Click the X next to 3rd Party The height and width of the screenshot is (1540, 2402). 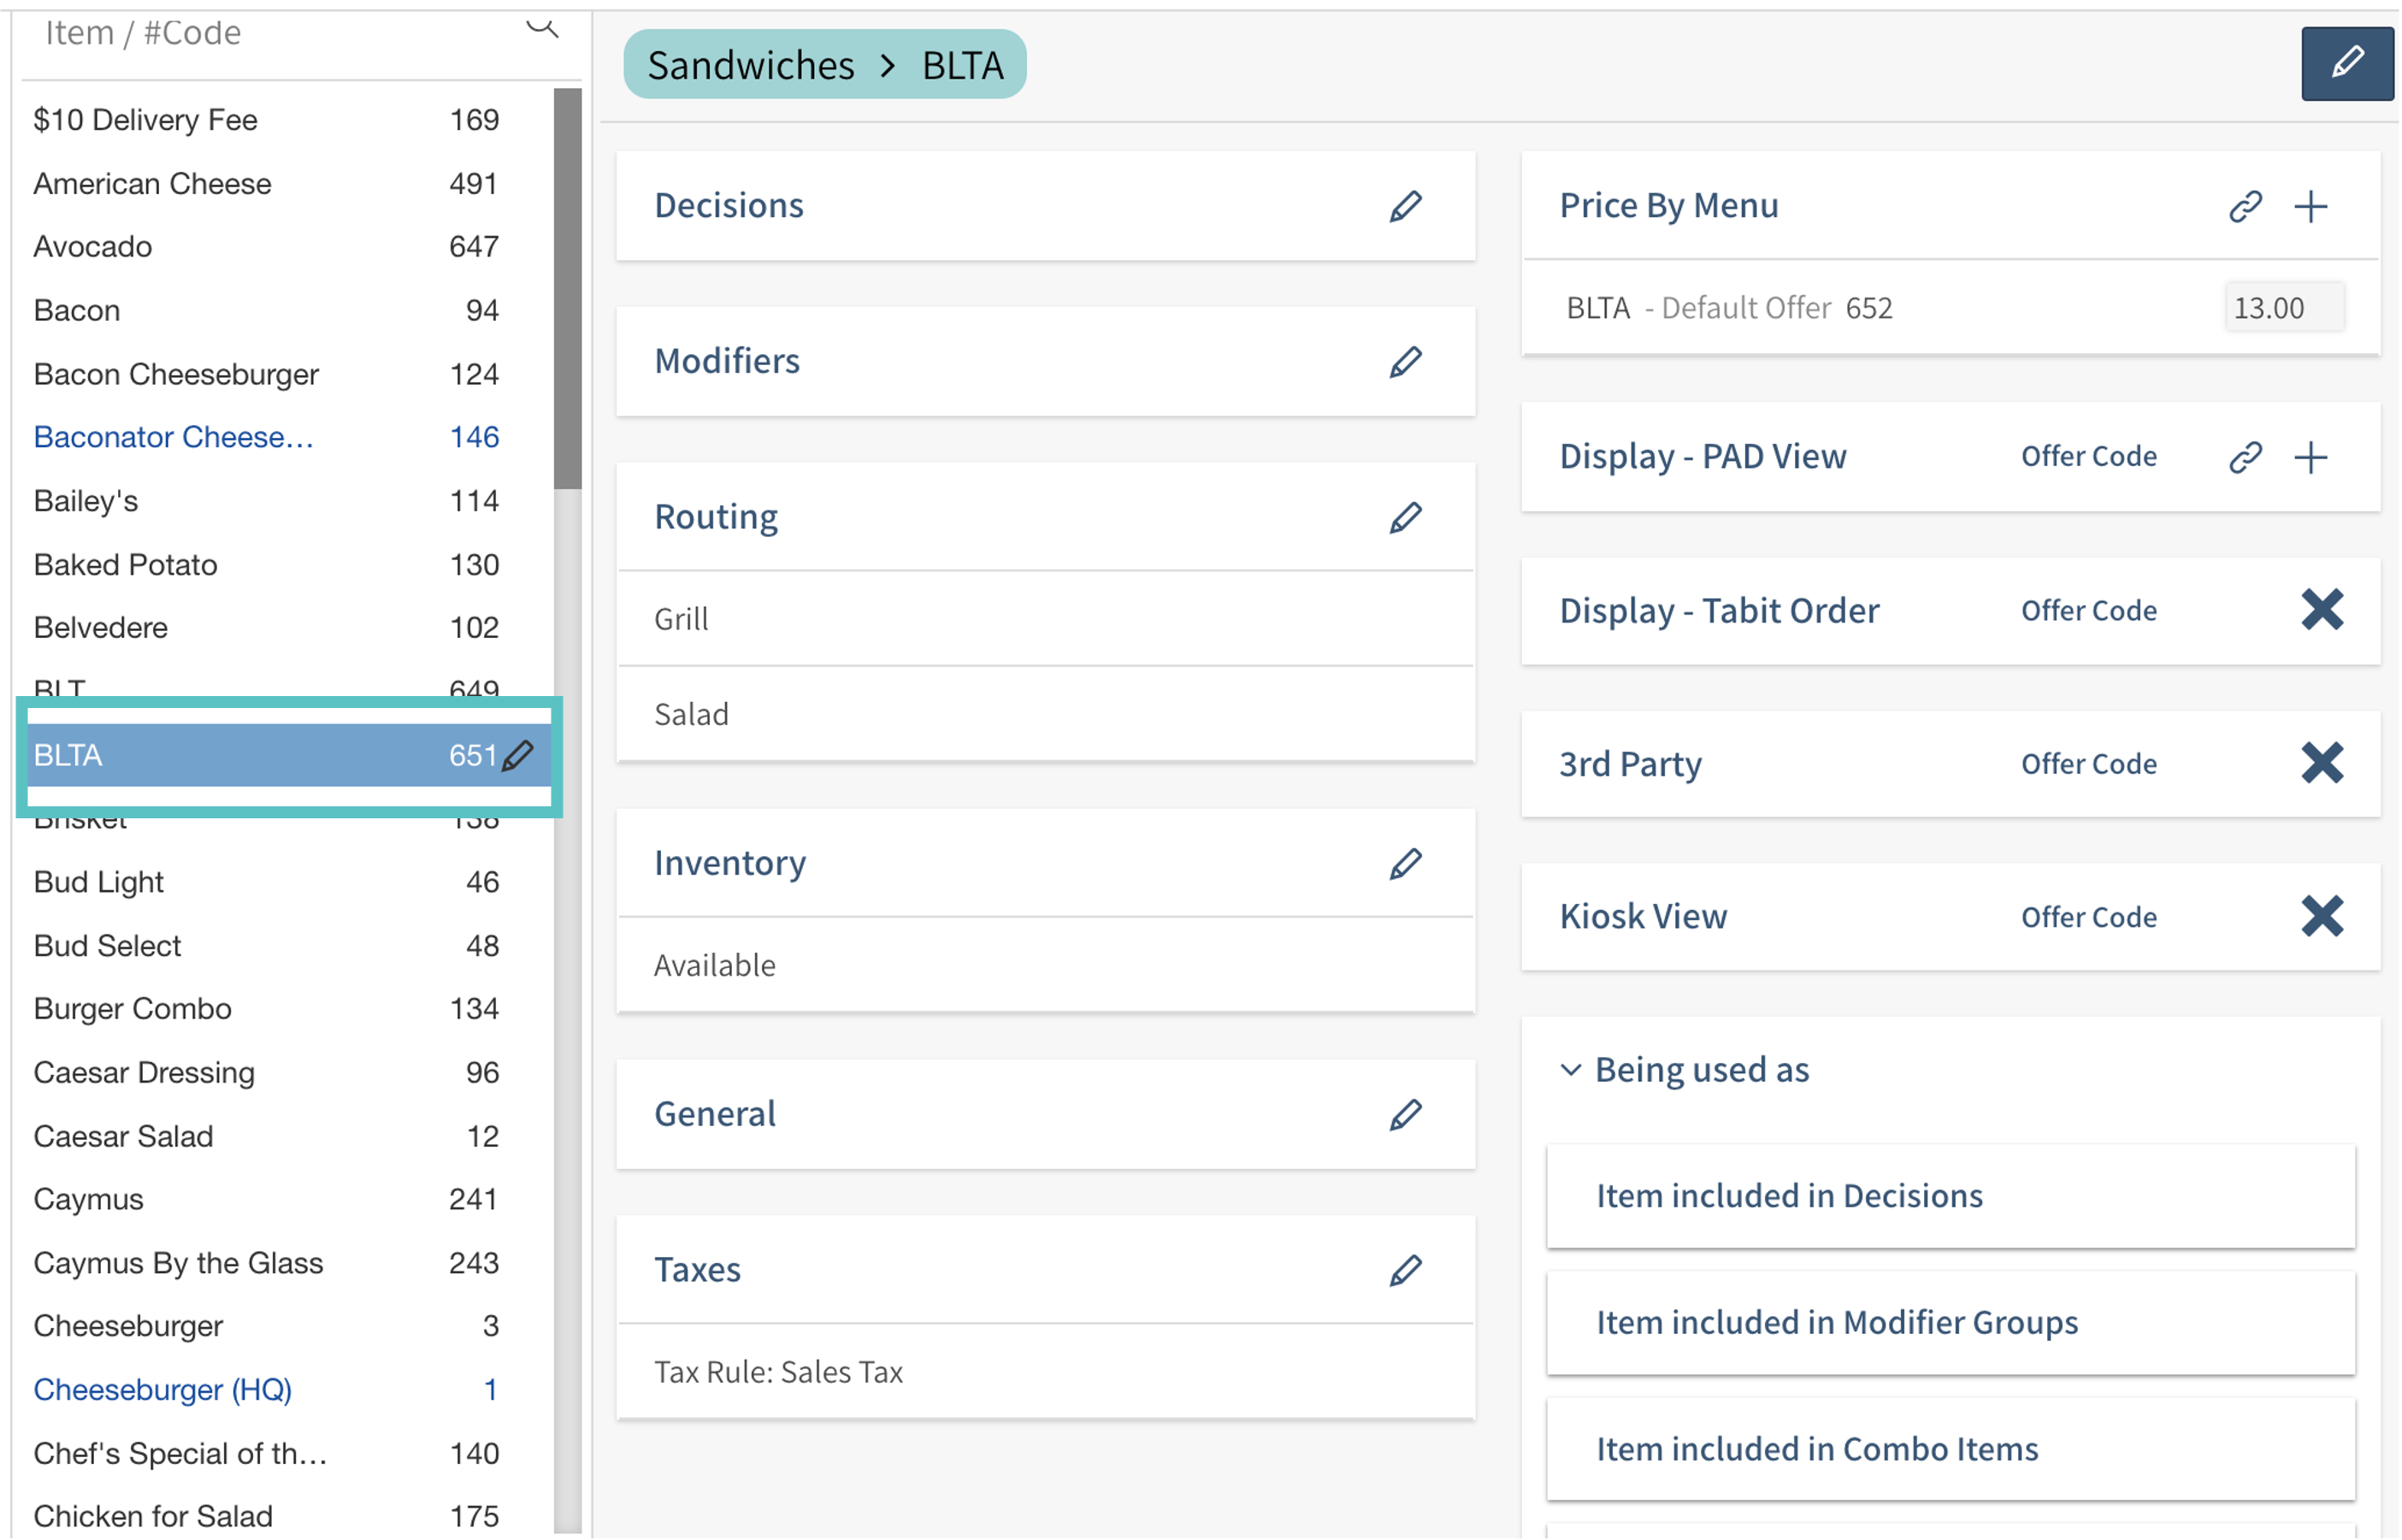[2321, 763]
